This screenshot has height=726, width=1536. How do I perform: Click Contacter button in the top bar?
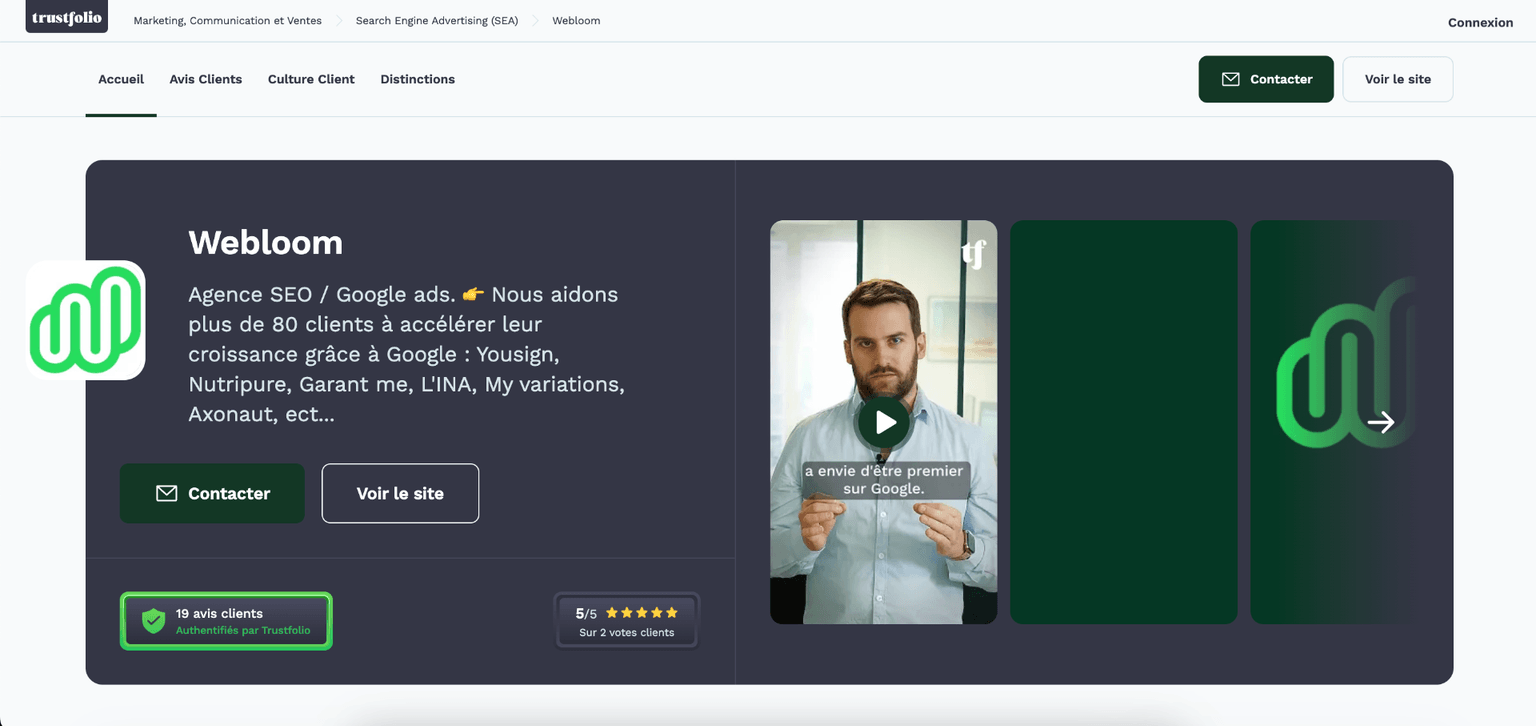pyautogui.click(x=1266, y=79)
